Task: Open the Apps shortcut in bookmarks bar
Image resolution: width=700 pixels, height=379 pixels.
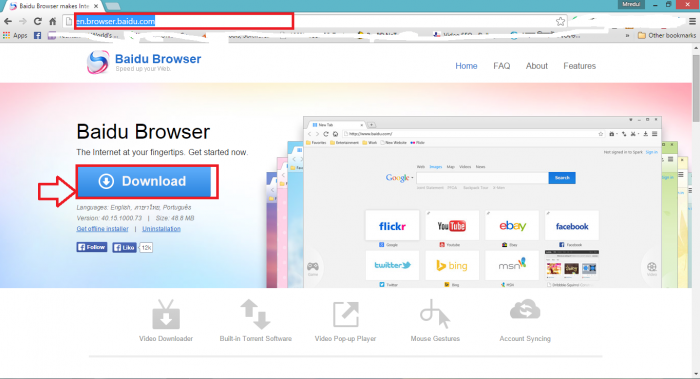Action: click(15, 35)
